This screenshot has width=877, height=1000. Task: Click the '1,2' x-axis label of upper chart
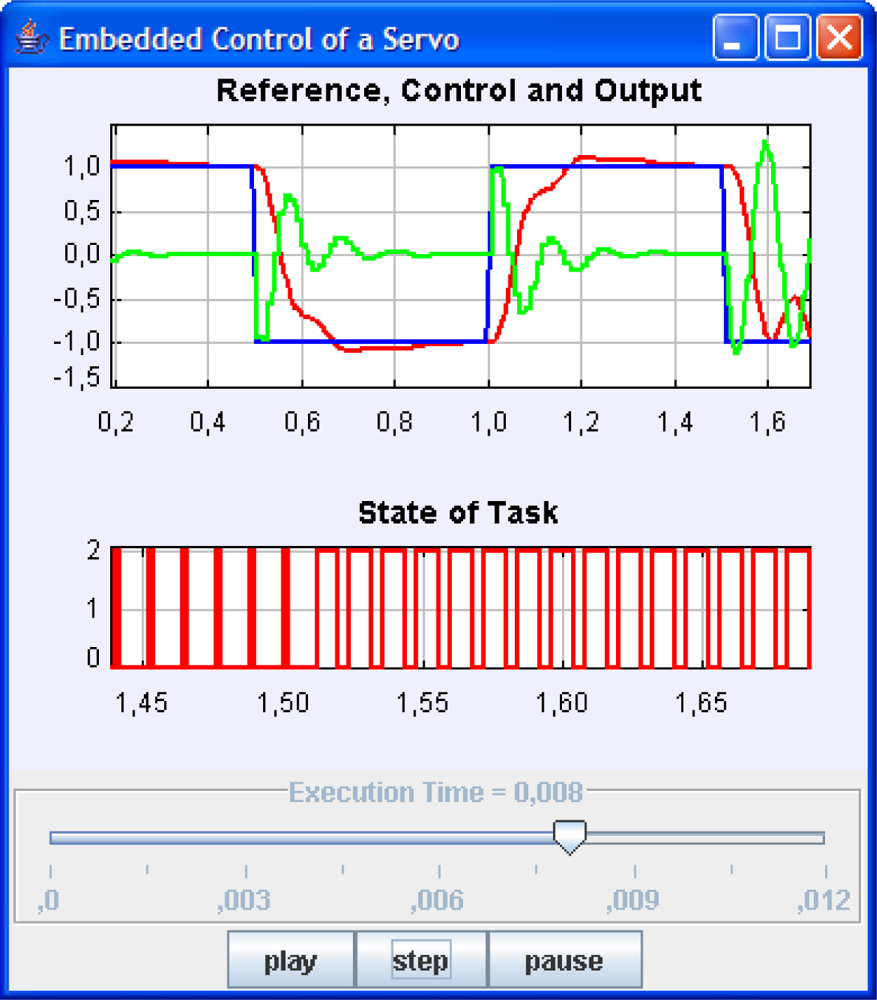pos(580,422)
